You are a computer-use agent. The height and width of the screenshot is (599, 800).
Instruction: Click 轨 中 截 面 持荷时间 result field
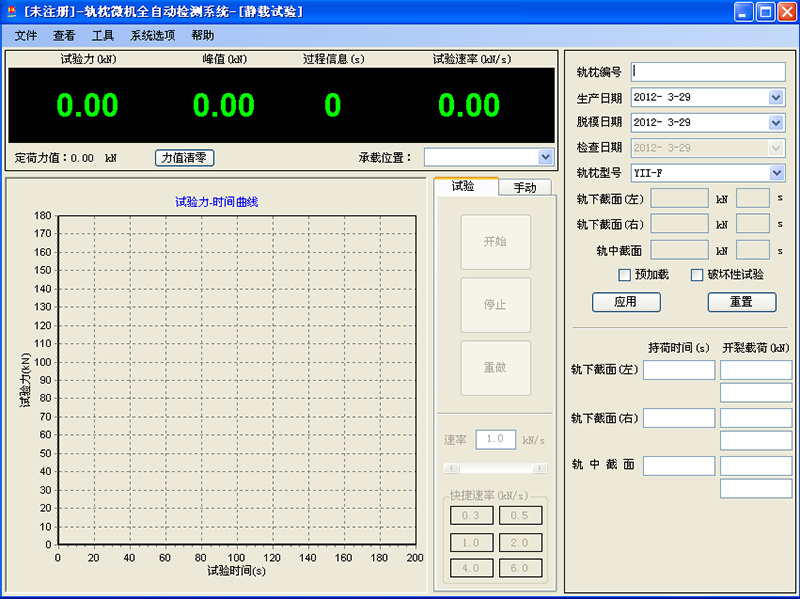[x=679, y=466]
